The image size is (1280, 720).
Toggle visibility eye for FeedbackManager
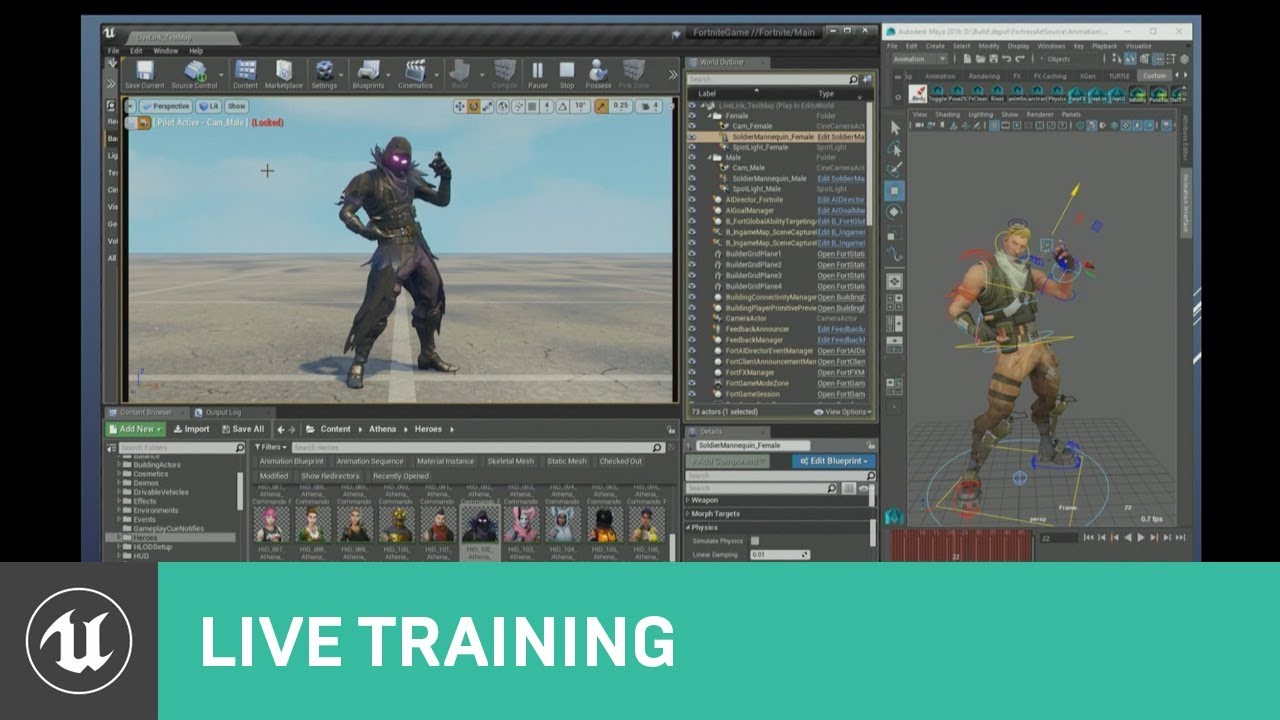[x=691, y=340]
